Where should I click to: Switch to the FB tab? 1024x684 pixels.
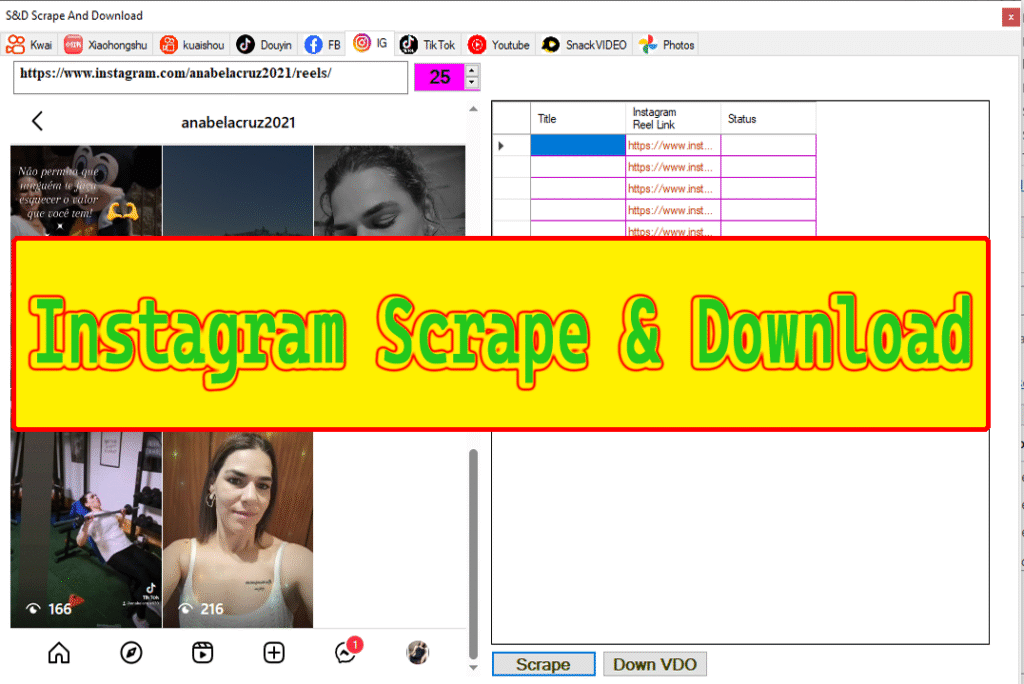coord(322,44)
